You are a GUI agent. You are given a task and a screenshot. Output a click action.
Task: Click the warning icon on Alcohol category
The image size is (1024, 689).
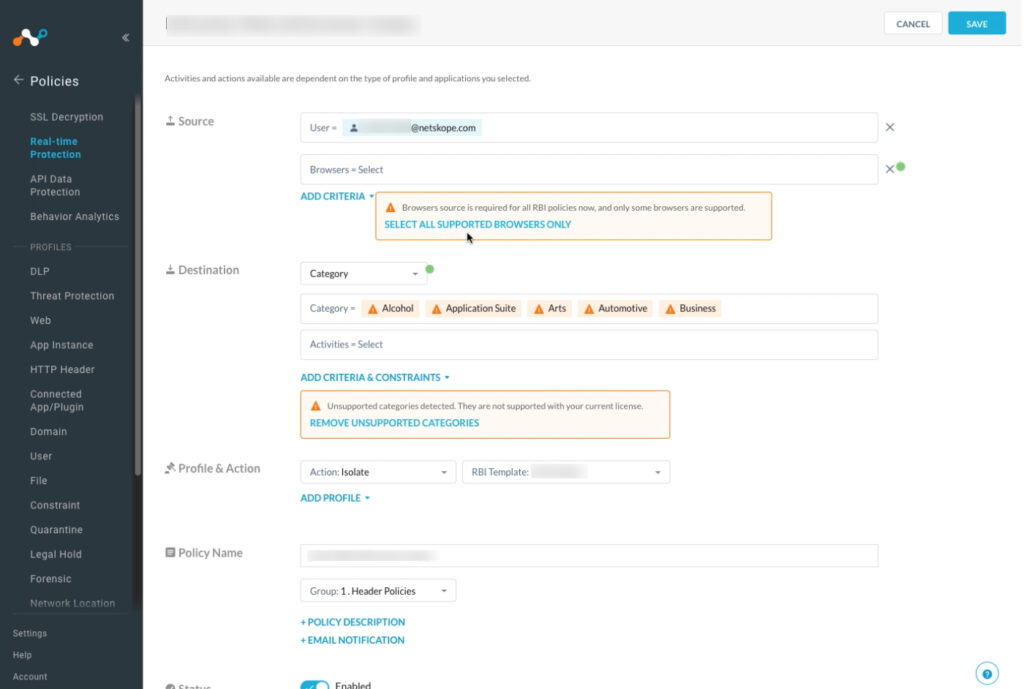(370, 309)
